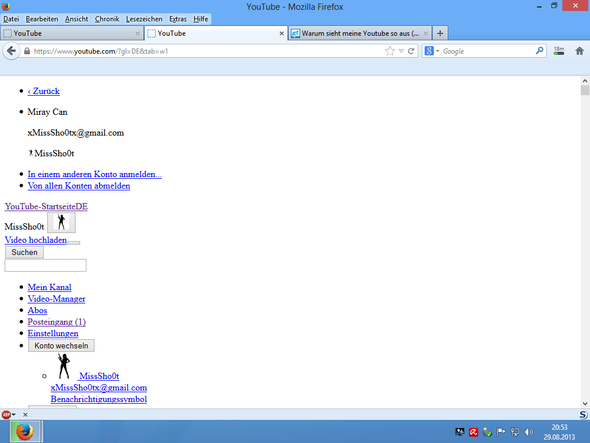Screen dimensions: 590x443
Task: Open the downloads indicator icon
Action: click(x=559, y=51)
